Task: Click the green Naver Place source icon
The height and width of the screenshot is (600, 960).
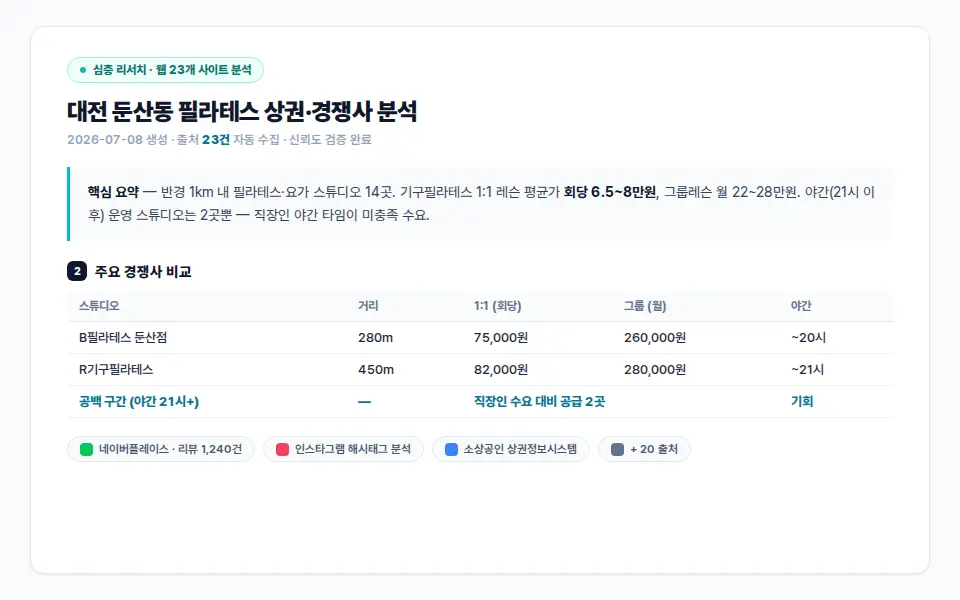Action: click(x=86, y=449)
